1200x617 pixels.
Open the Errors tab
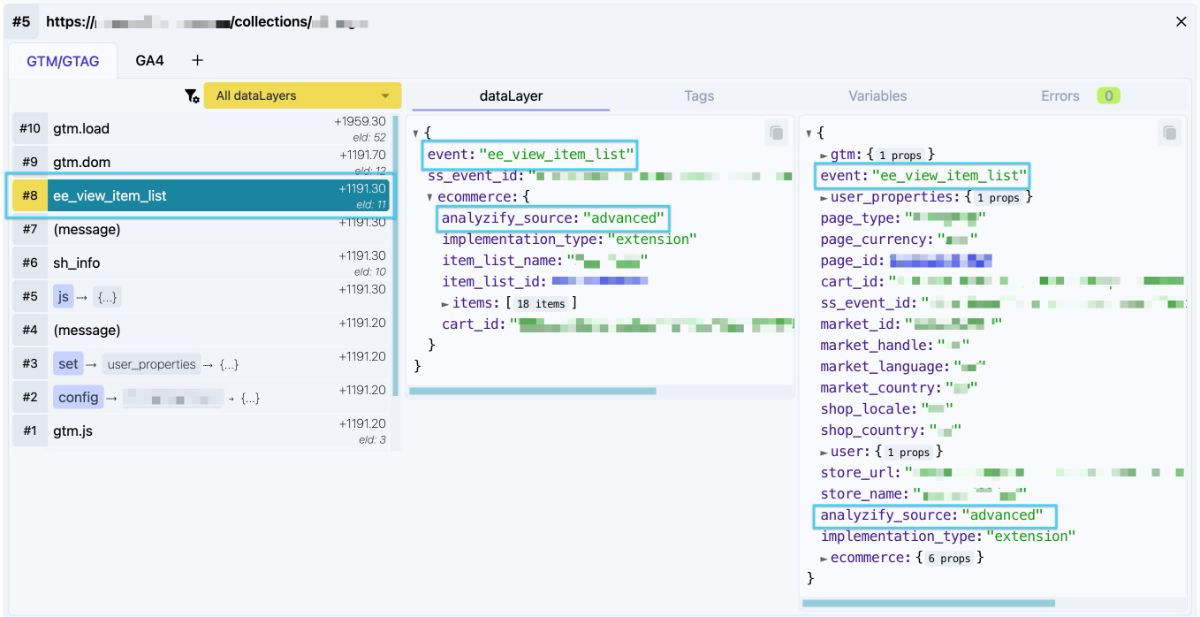(1060, 96)
